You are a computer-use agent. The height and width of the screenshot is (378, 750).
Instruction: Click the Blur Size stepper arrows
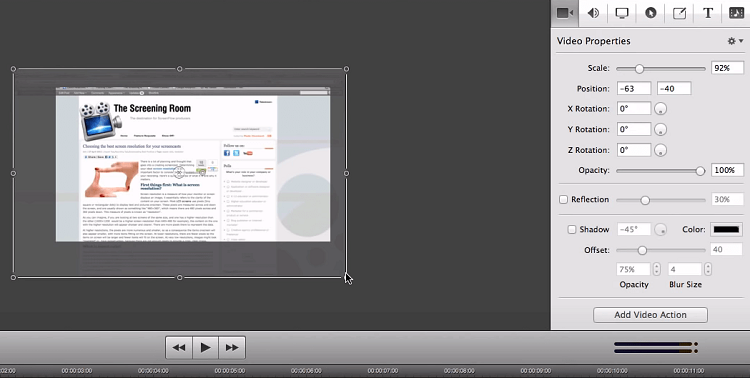click(707, 269)
